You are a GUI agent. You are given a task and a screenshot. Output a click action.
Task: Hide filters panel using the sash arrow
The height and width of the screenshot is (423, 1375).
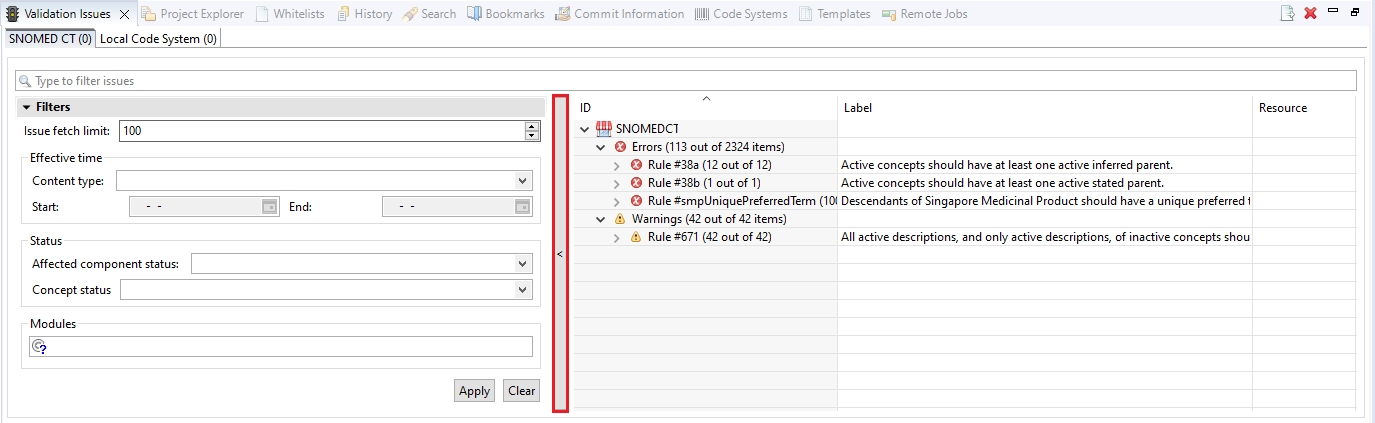[560, 254]
